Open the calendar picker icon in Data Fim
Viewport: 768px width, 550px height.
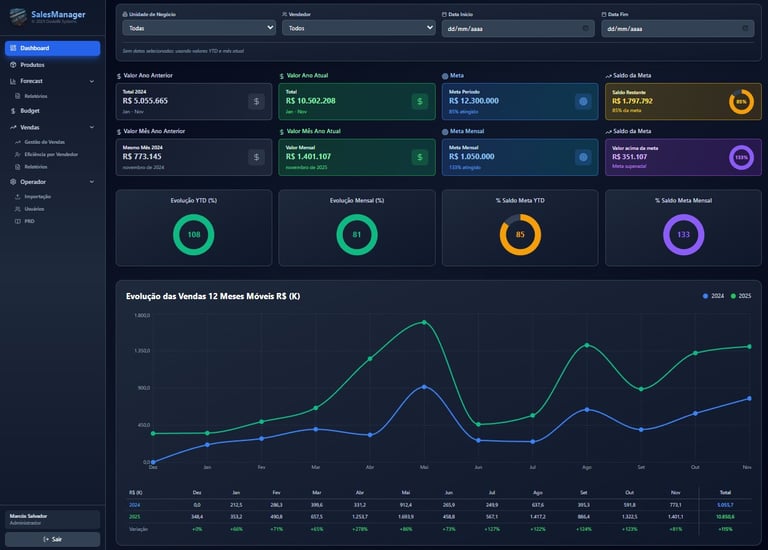click(x=745, y=28)
